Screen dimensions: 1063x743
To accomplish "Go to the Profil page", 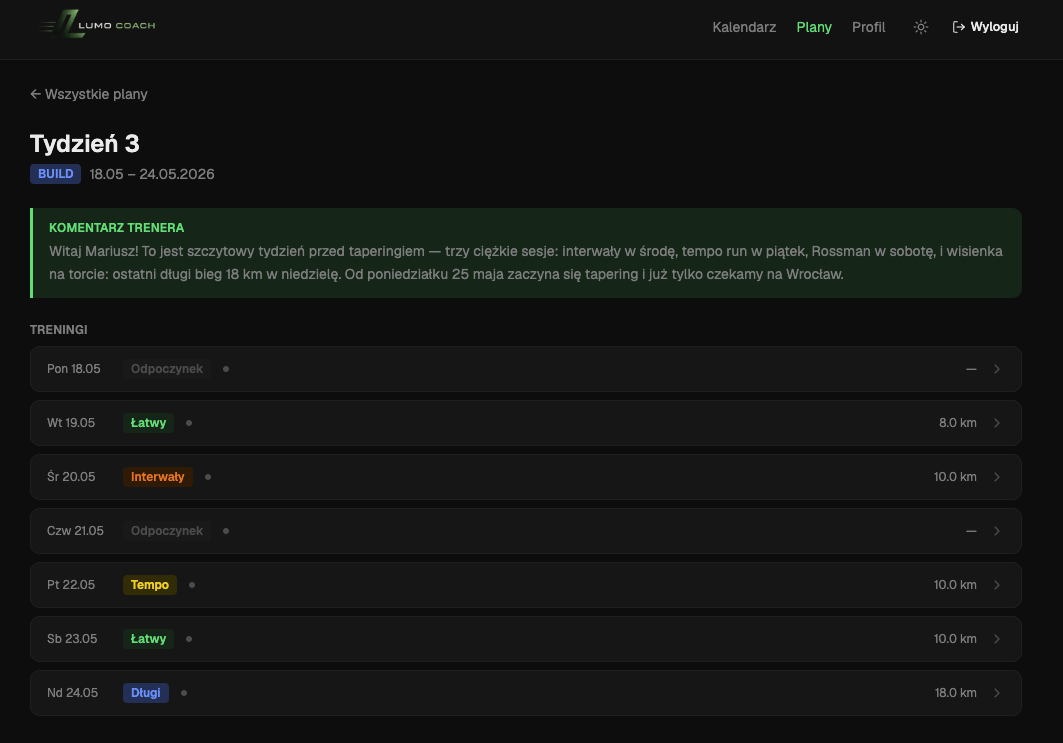I will (868, 27).
